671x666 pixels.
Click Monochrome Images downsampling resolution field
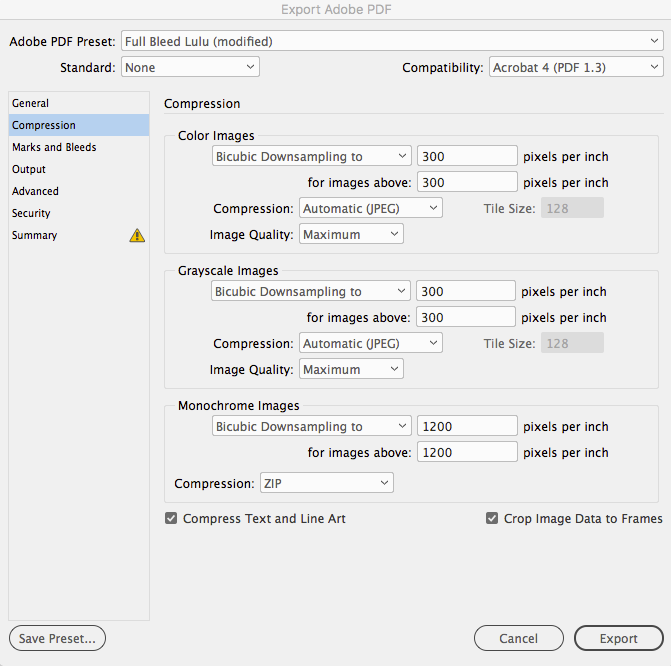pyautogui.click(x=467, y=426)
